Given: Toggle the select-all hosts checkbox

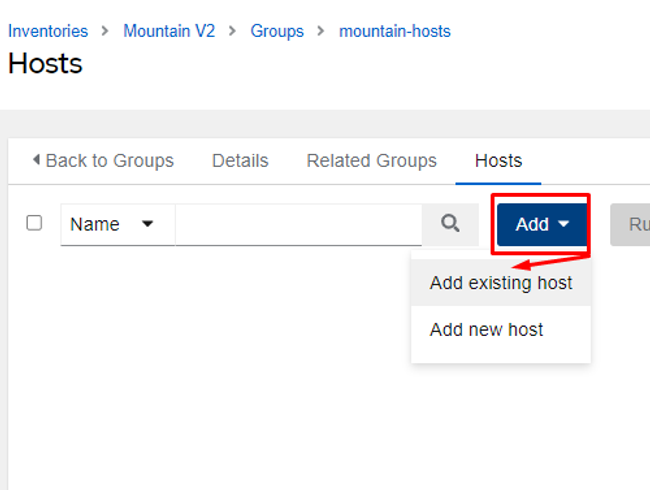Looking at the screenshot, I should tap(34, 223).
